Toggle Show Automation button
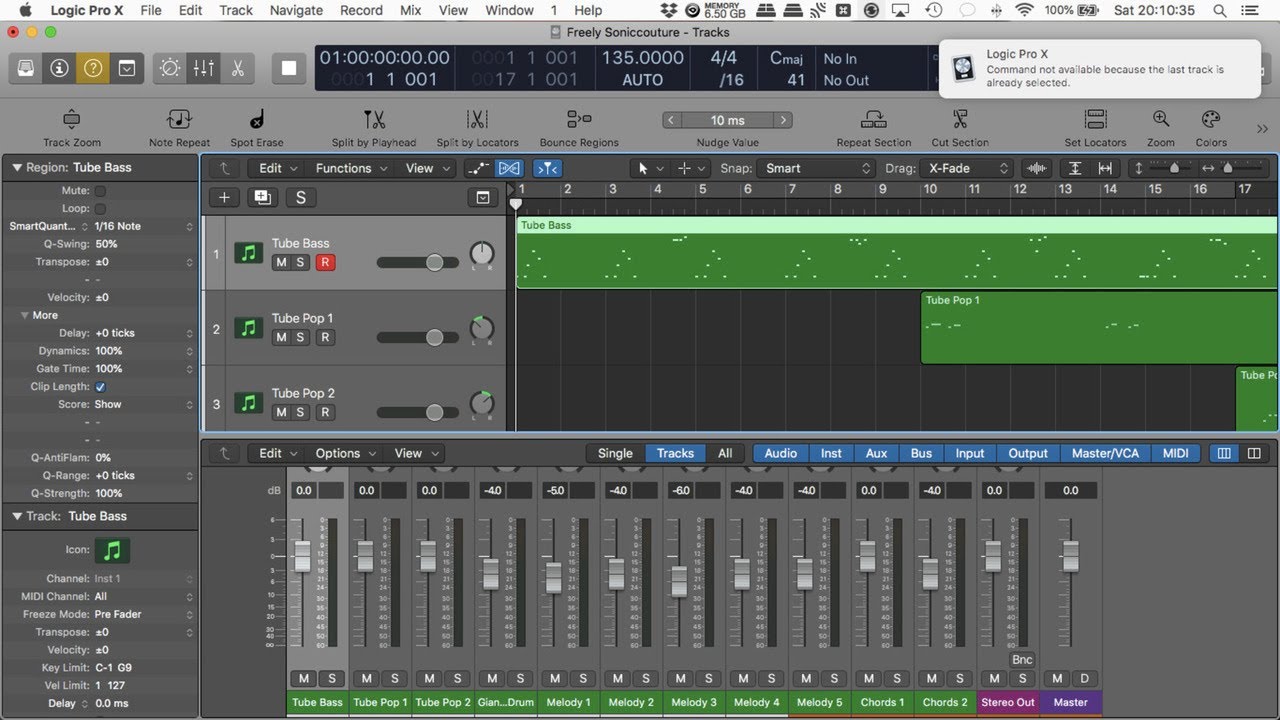Image resolution: width=1280 pixels, height=720 pixels. click(479, 168)
